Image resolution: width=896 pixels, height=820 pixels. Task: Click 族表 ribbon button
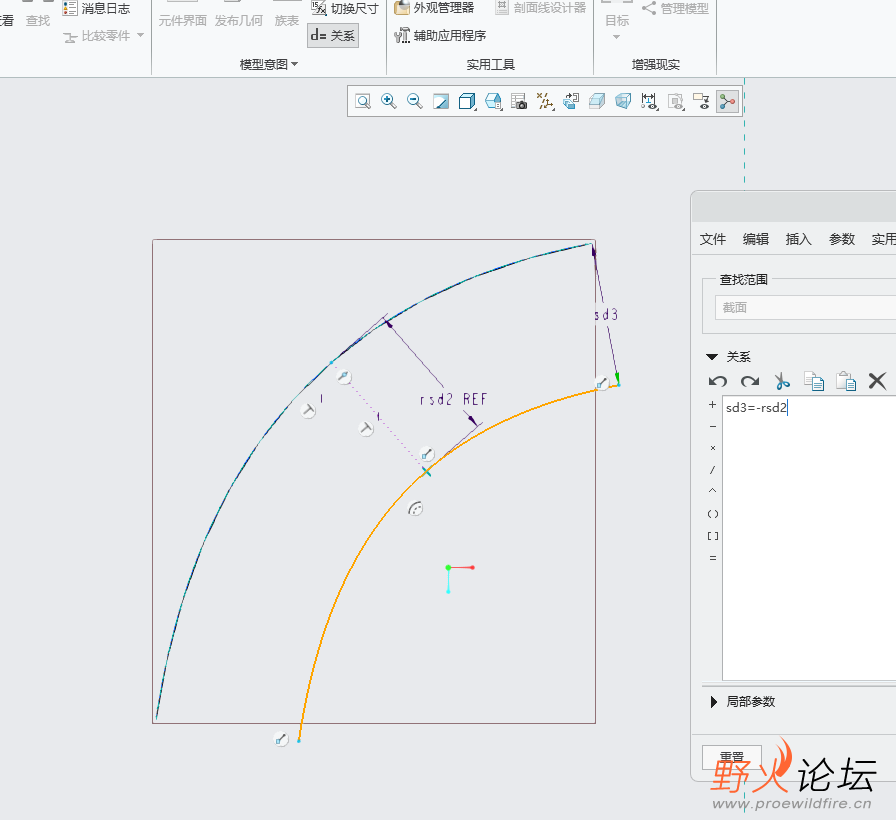(x=286, y=21)
